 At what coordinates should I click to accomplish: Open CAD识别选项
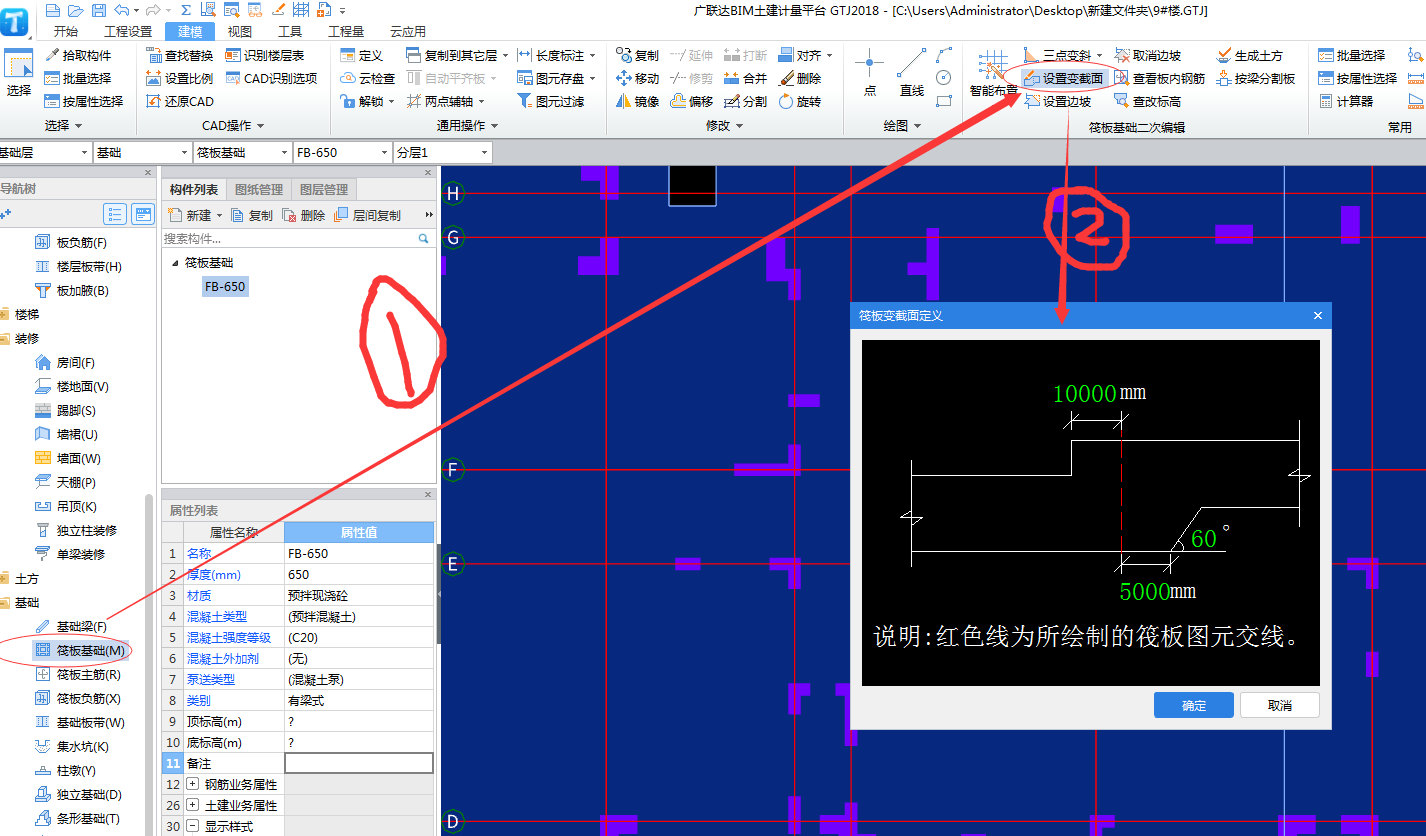271,78
